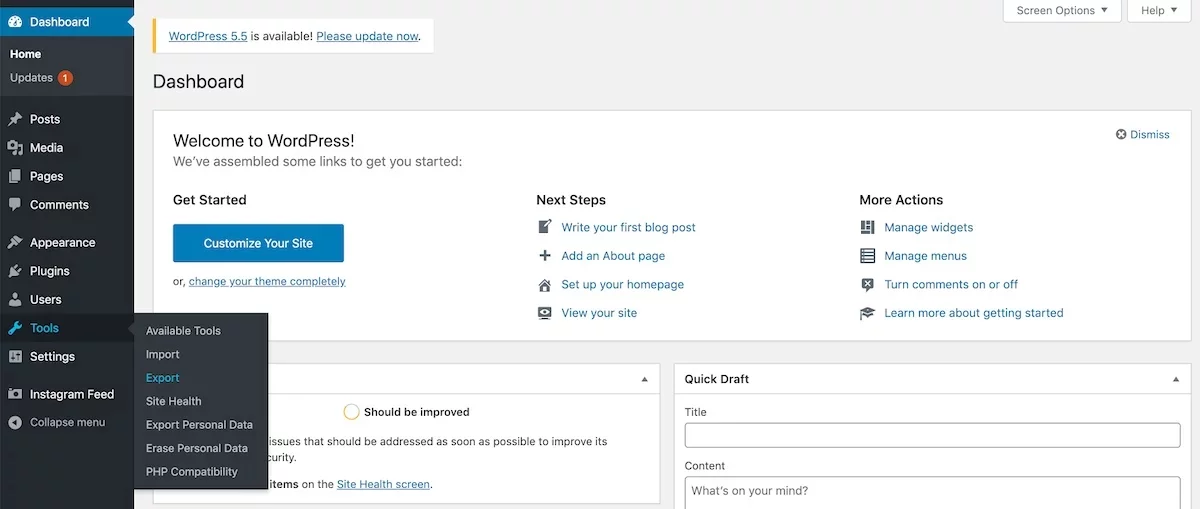
Task: Click the Dashboard gauge icon in sidebar
Action: pyautogui.click(x=15, y=22)
